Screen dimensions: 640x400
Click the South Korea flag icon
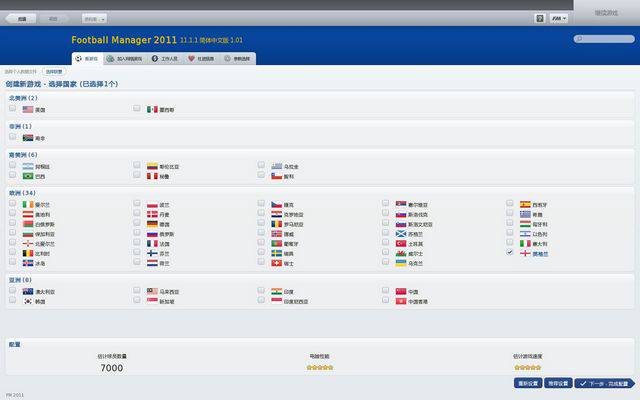[x=28, y=301]
